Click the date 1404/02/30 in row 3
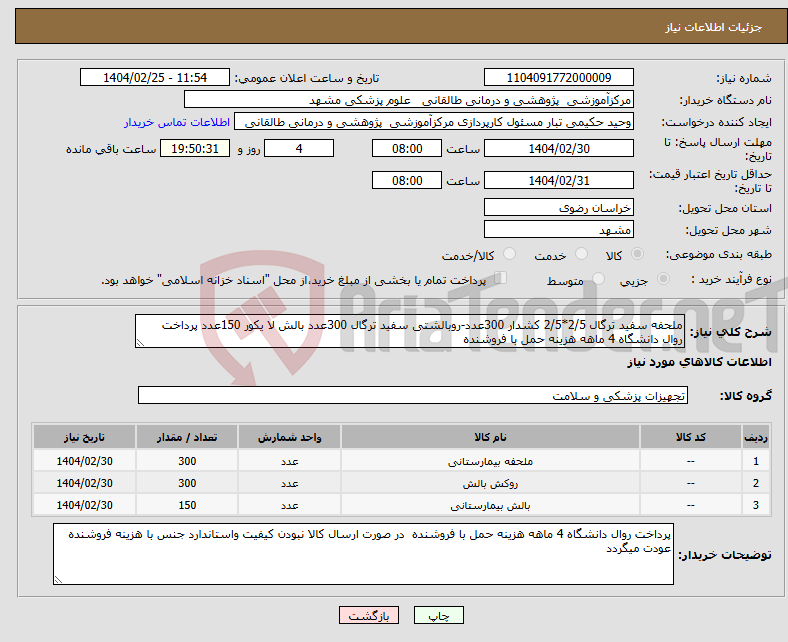This screenshot has width=788, height=642. pyautogui.click(x=84, y=505)
